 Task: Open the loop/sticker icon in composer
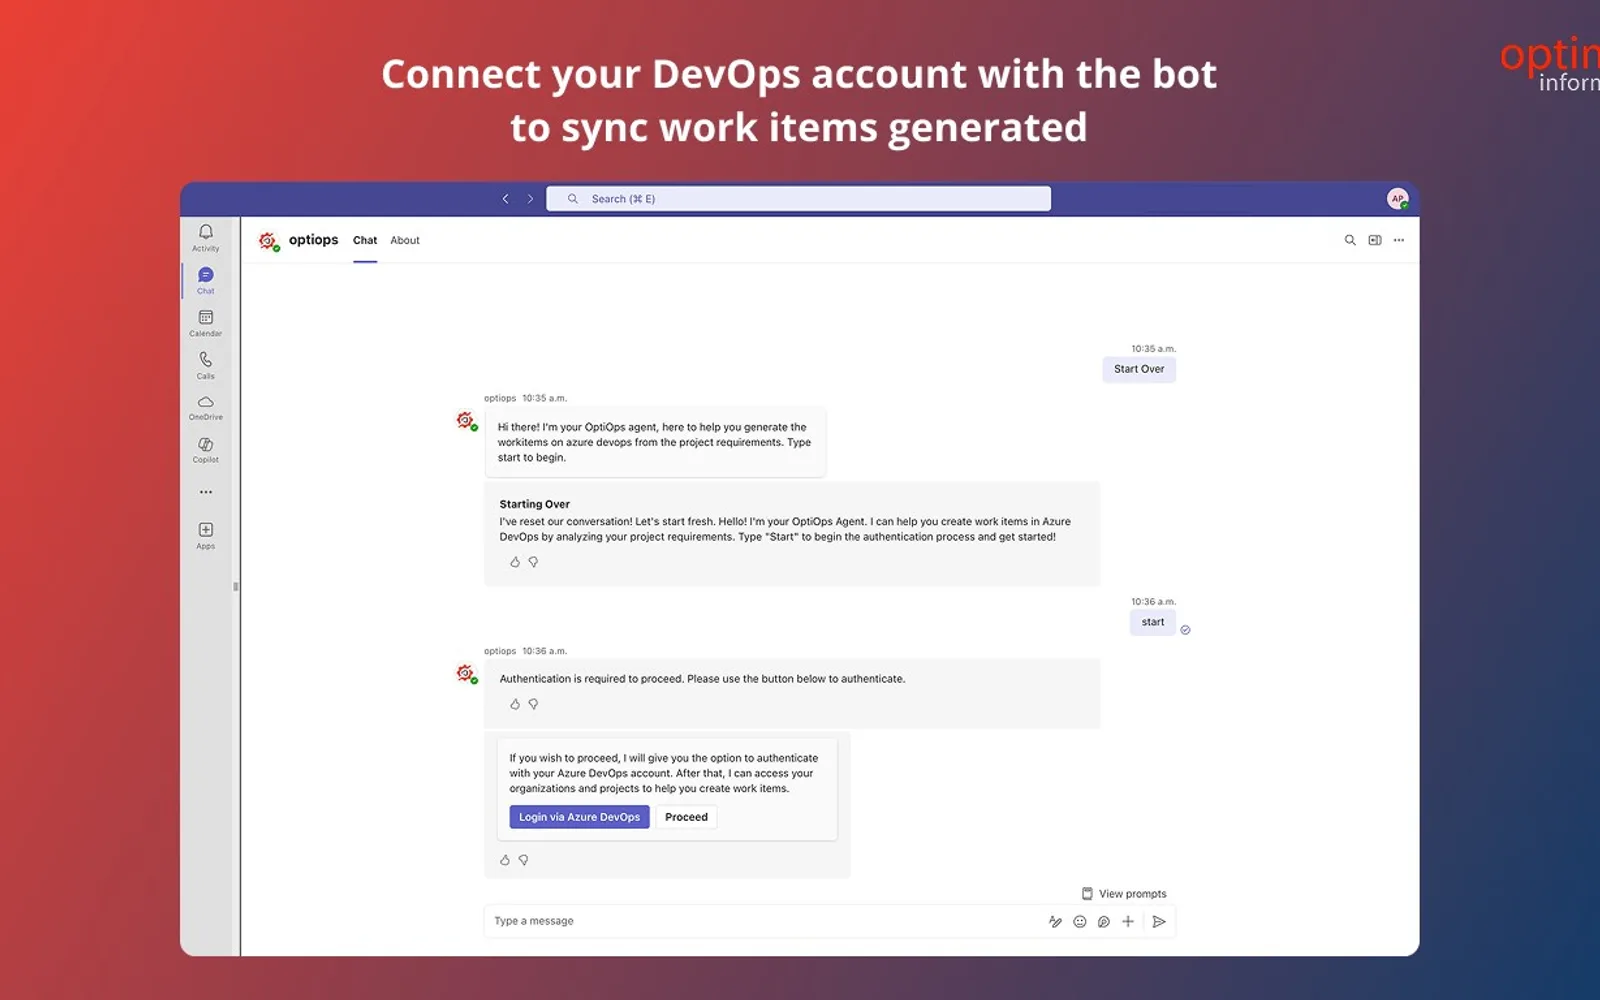click(1104, 922)
